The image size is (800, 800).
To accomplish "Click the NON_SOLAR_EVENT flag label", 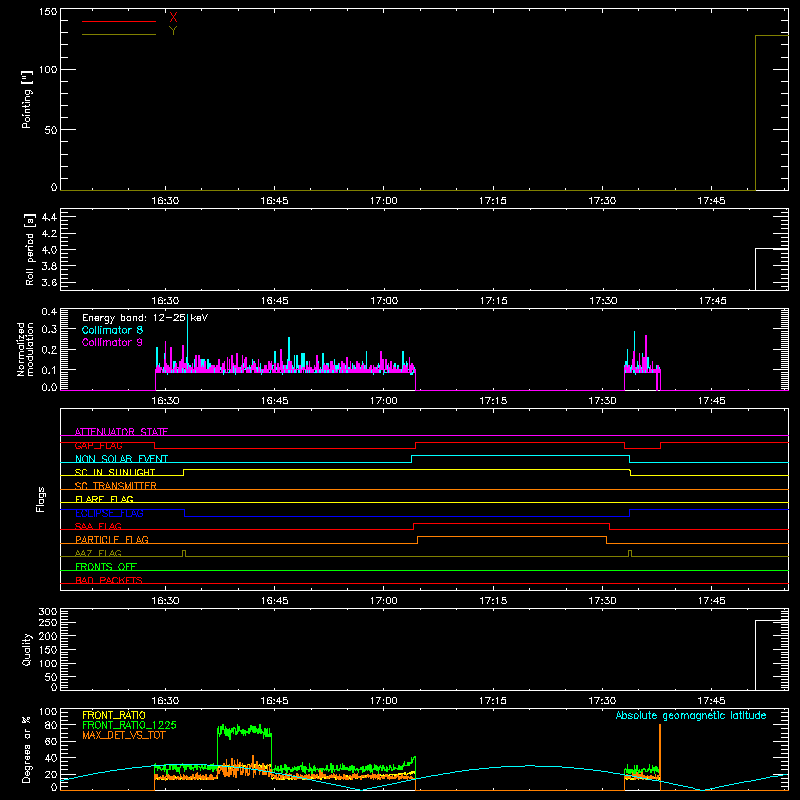I will (x=121, y=459).
